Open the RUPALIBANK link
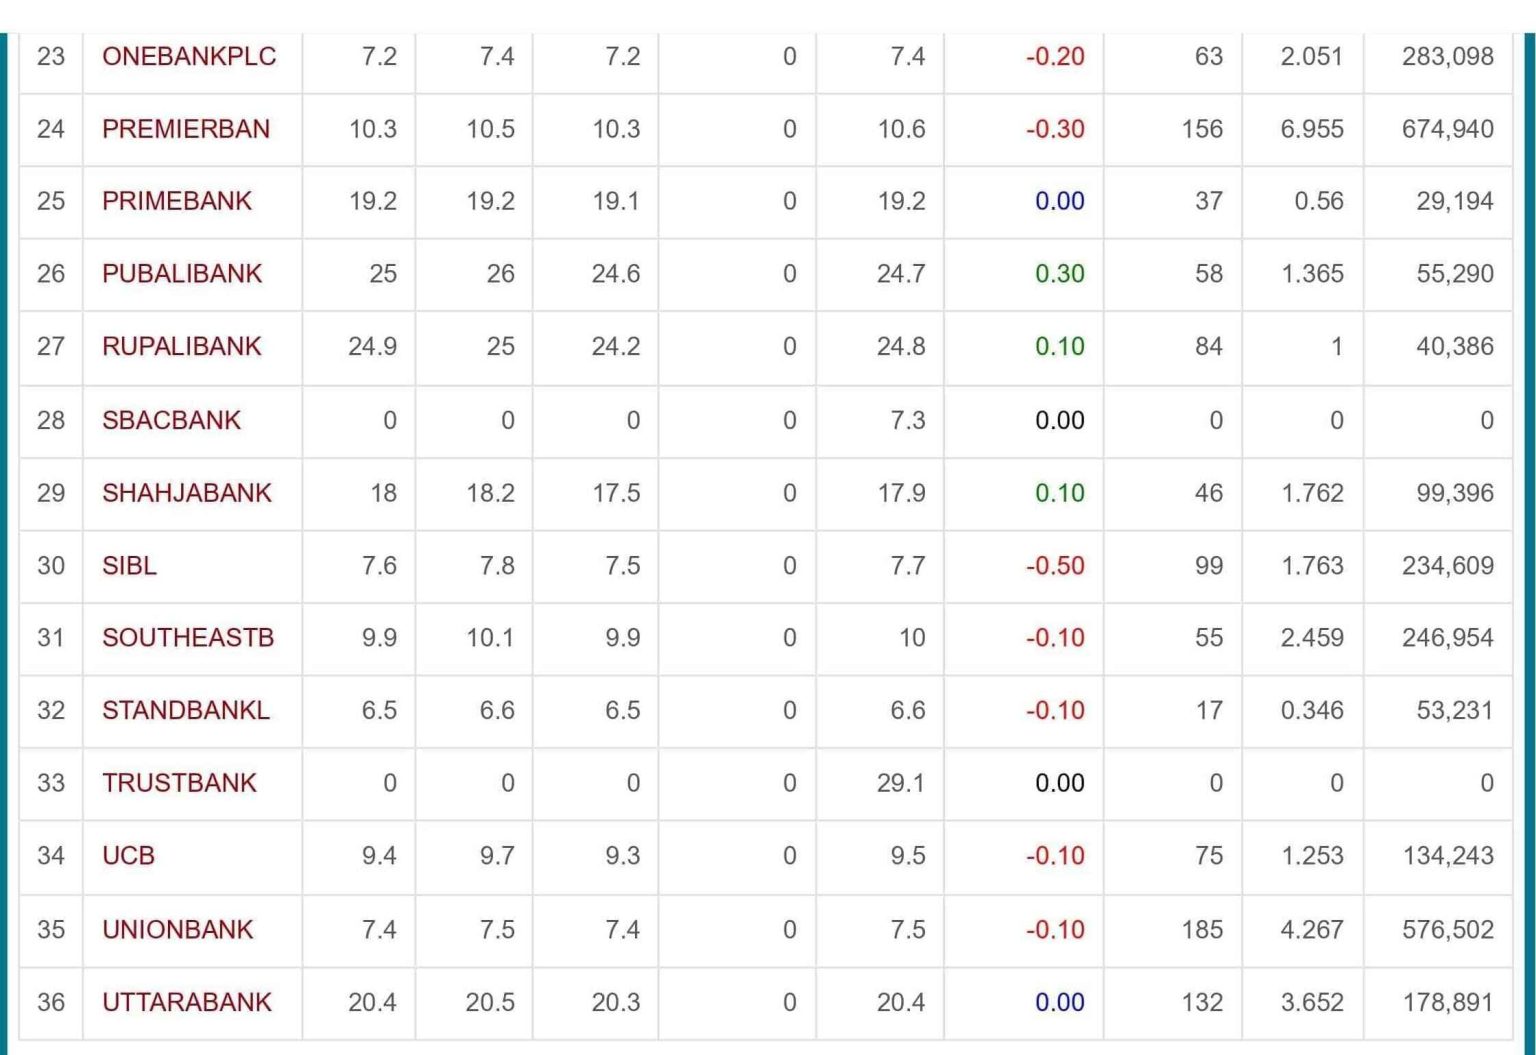 click(181, 346)
